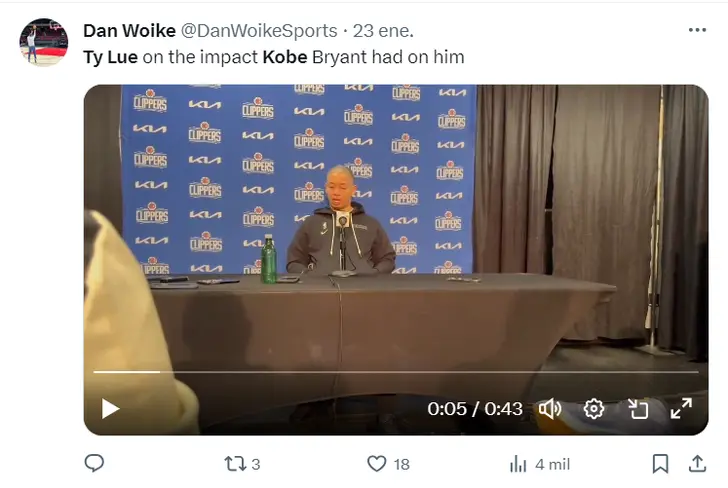
Task: Like the tweet with the heart icon
Action: click(x=388, y=464)
